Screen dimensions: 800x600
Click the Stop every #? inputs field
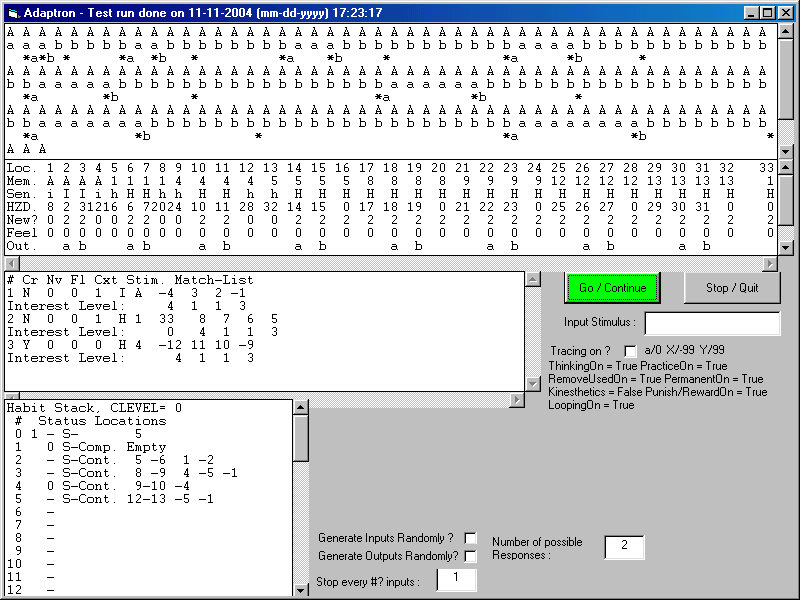point(457,580)
